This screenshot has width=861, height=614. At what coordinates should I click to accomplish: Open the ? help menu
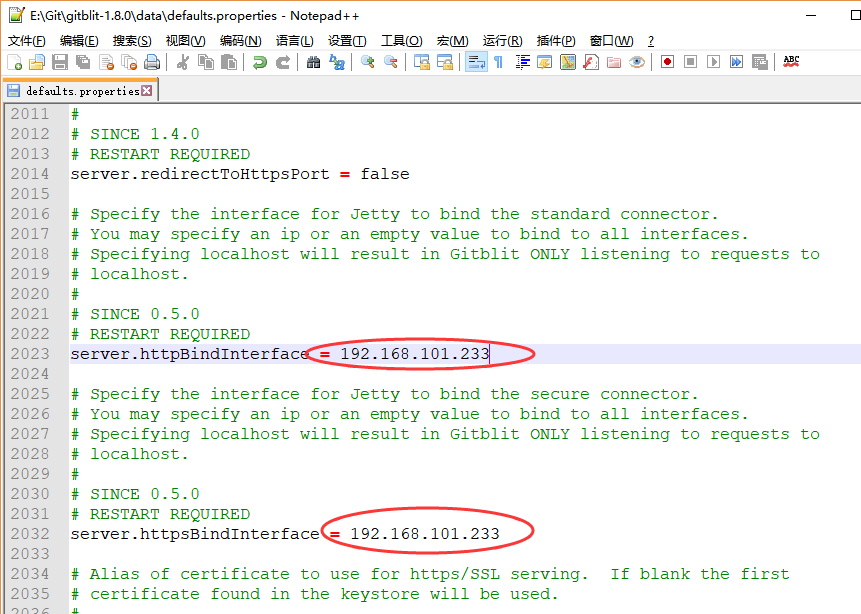point(651,41)
